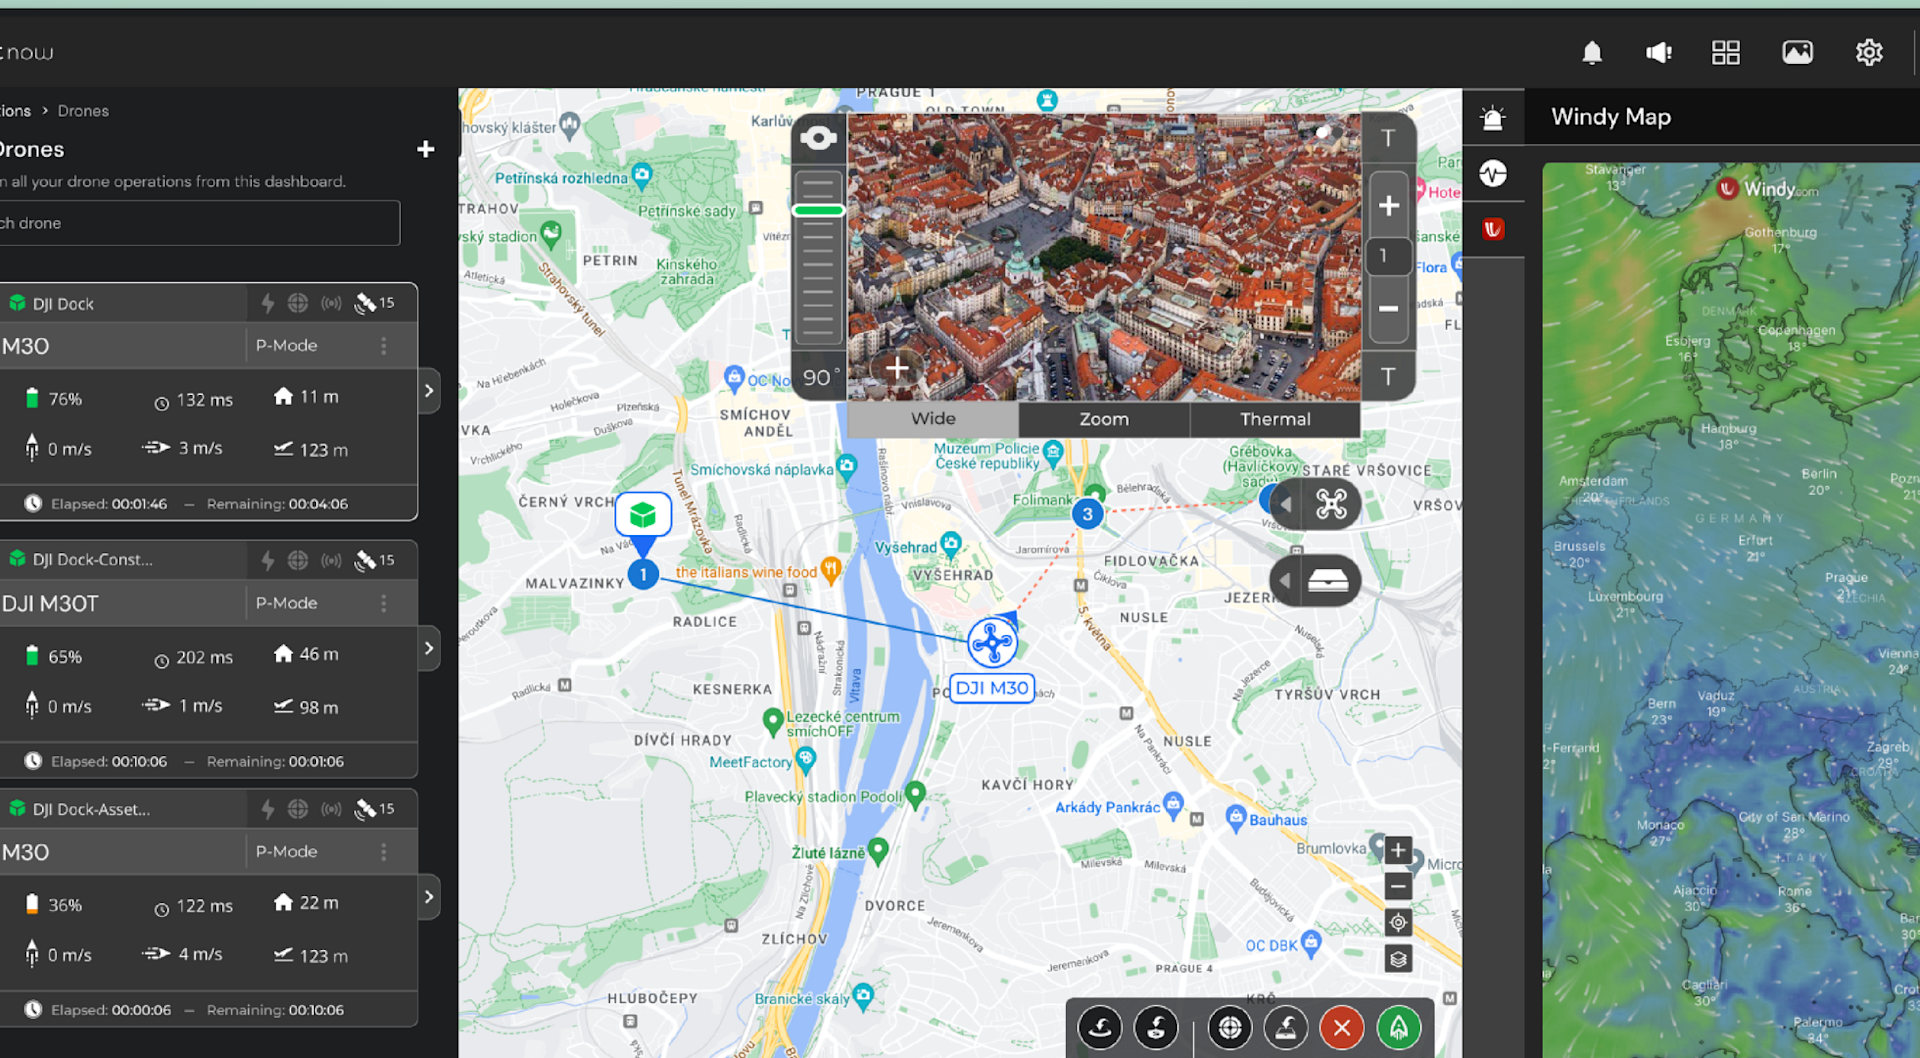The image size is (1920, 1058).
Task: Select the DJI M30 drone marker on map
Action: point(991,642)
